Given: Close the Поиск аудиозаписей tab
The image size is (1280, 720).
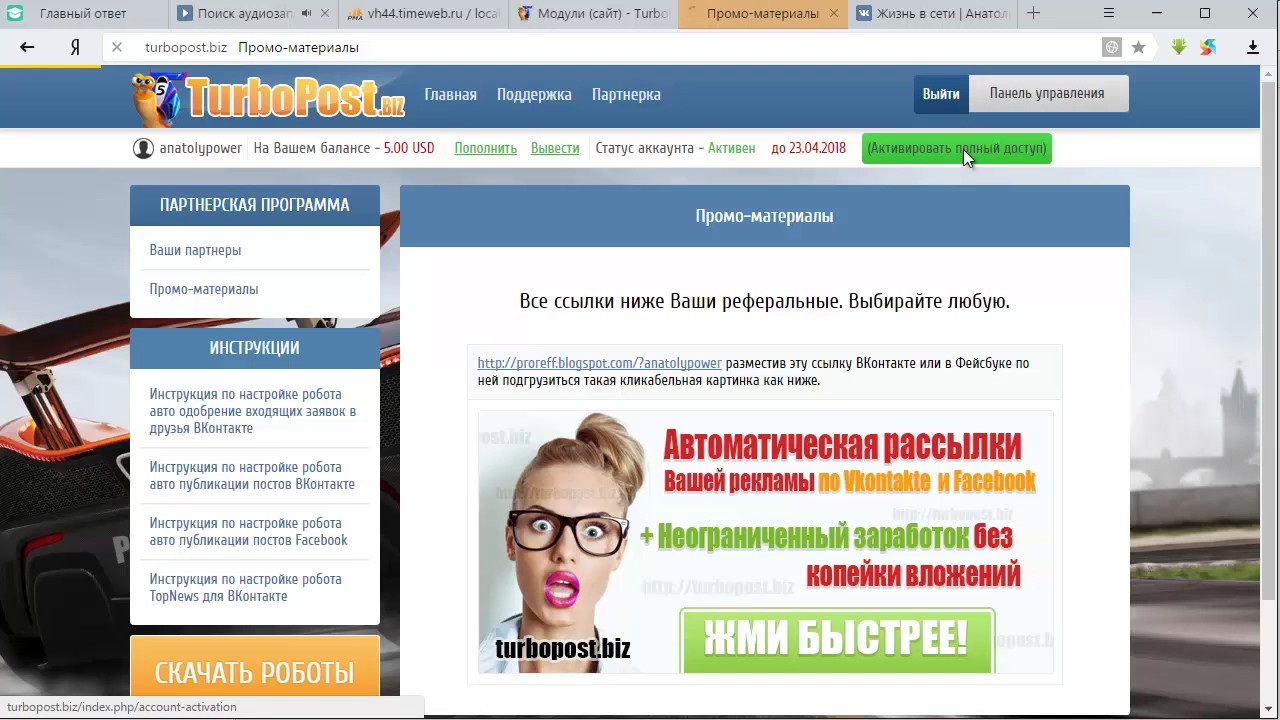Looking at the screenshot, I should pos(326,13).
